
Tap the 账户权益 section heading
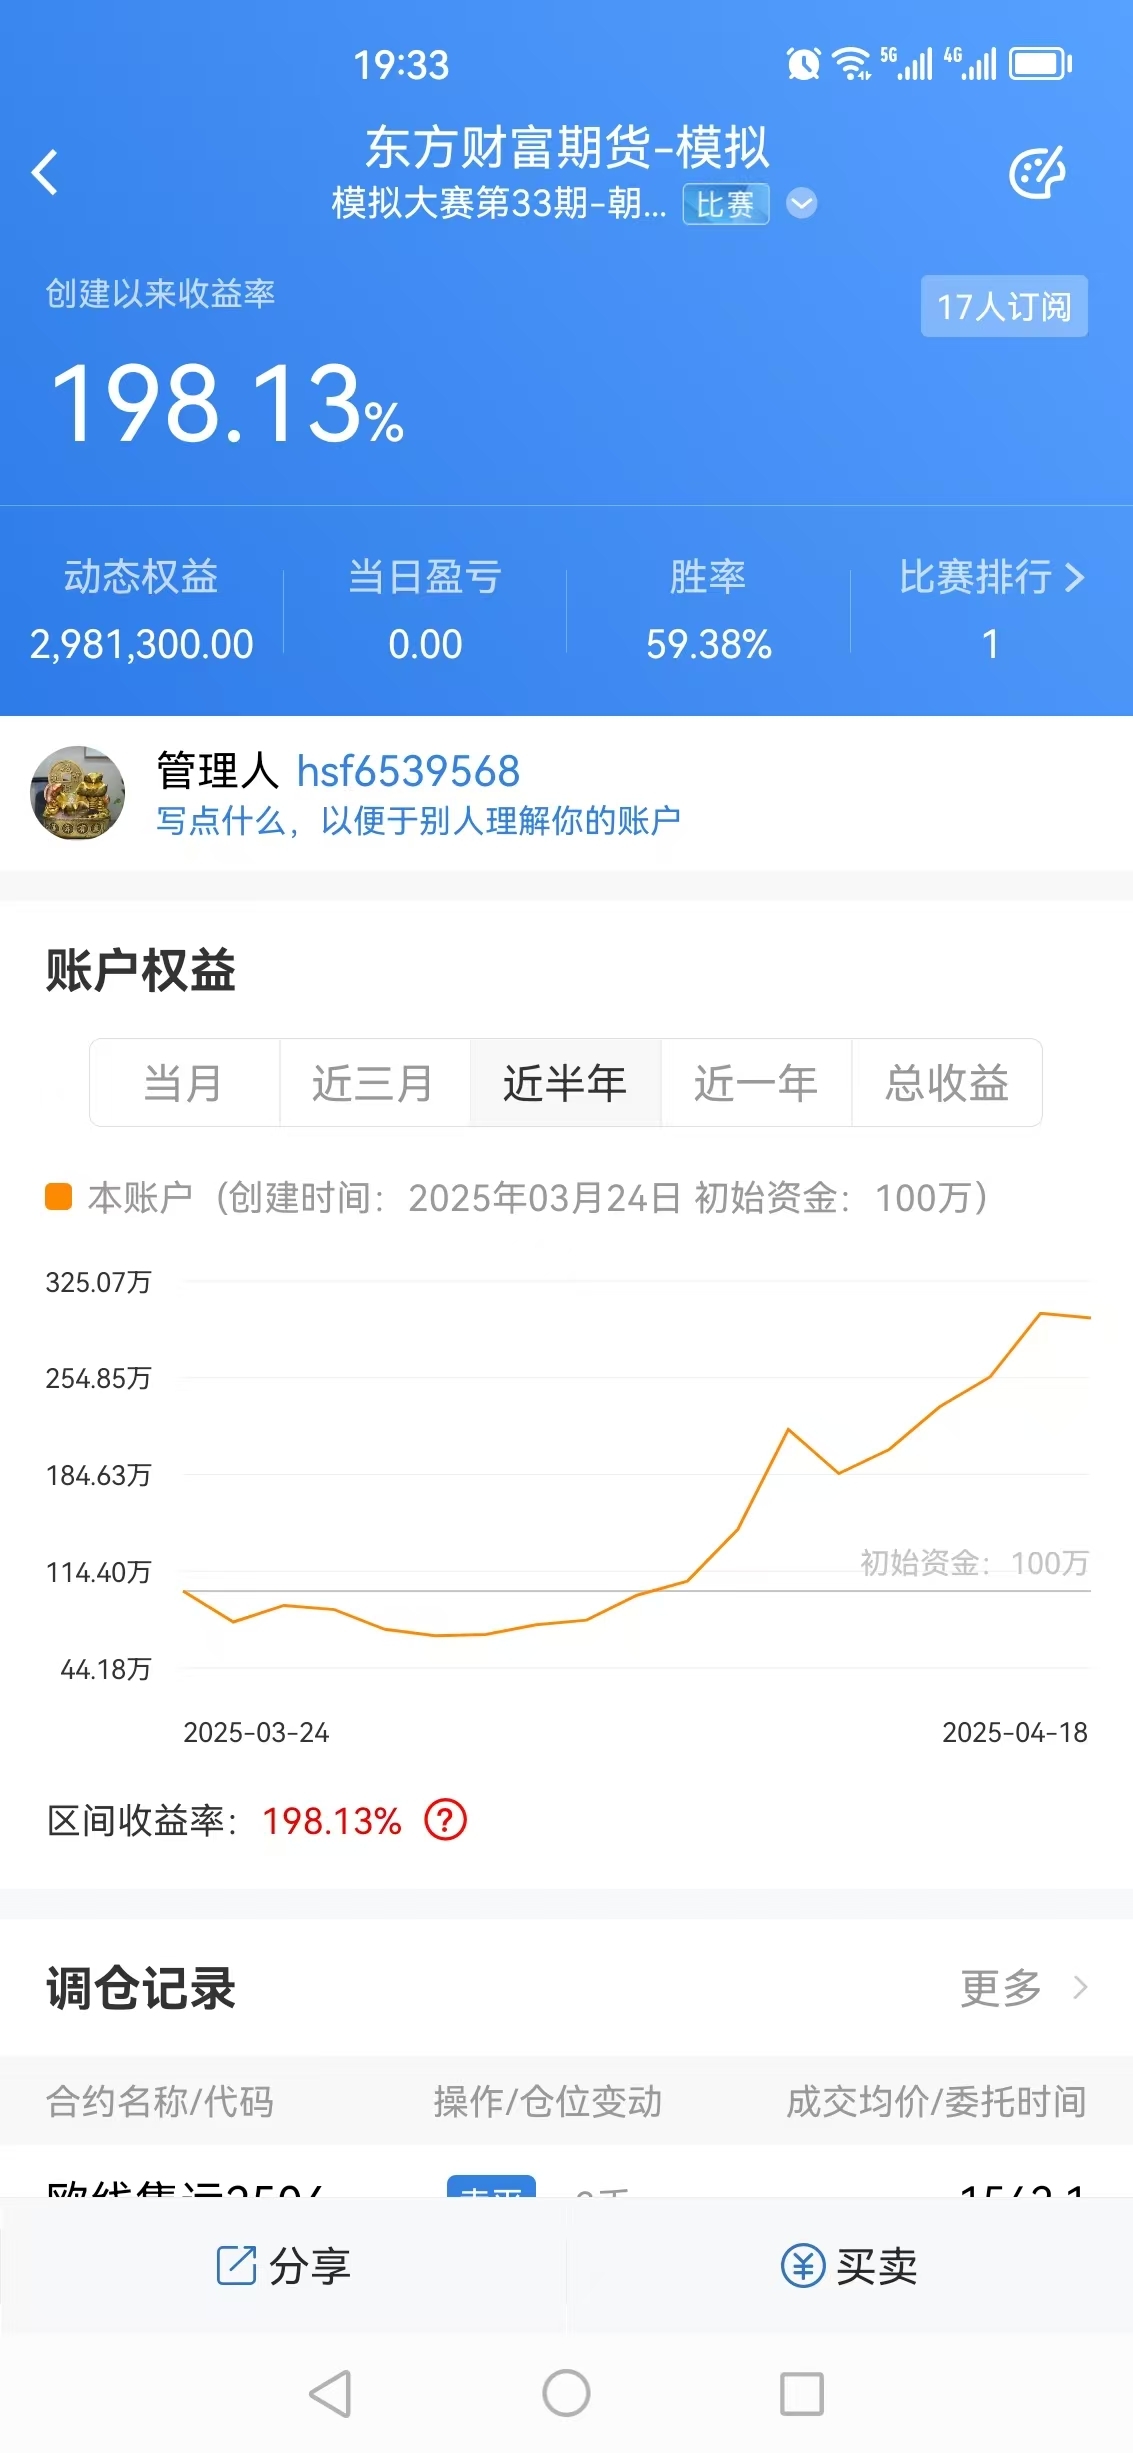click(141, 970)
